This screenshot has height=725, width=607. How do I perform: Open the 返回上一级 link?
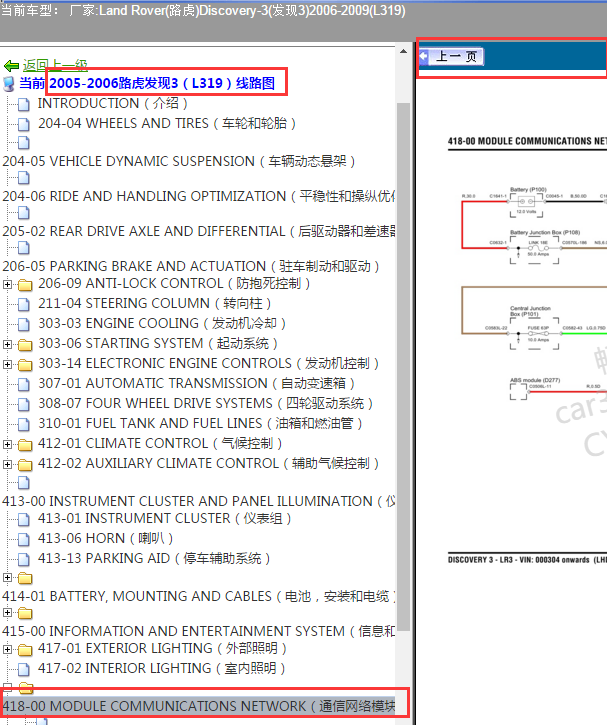coord(55,66)
